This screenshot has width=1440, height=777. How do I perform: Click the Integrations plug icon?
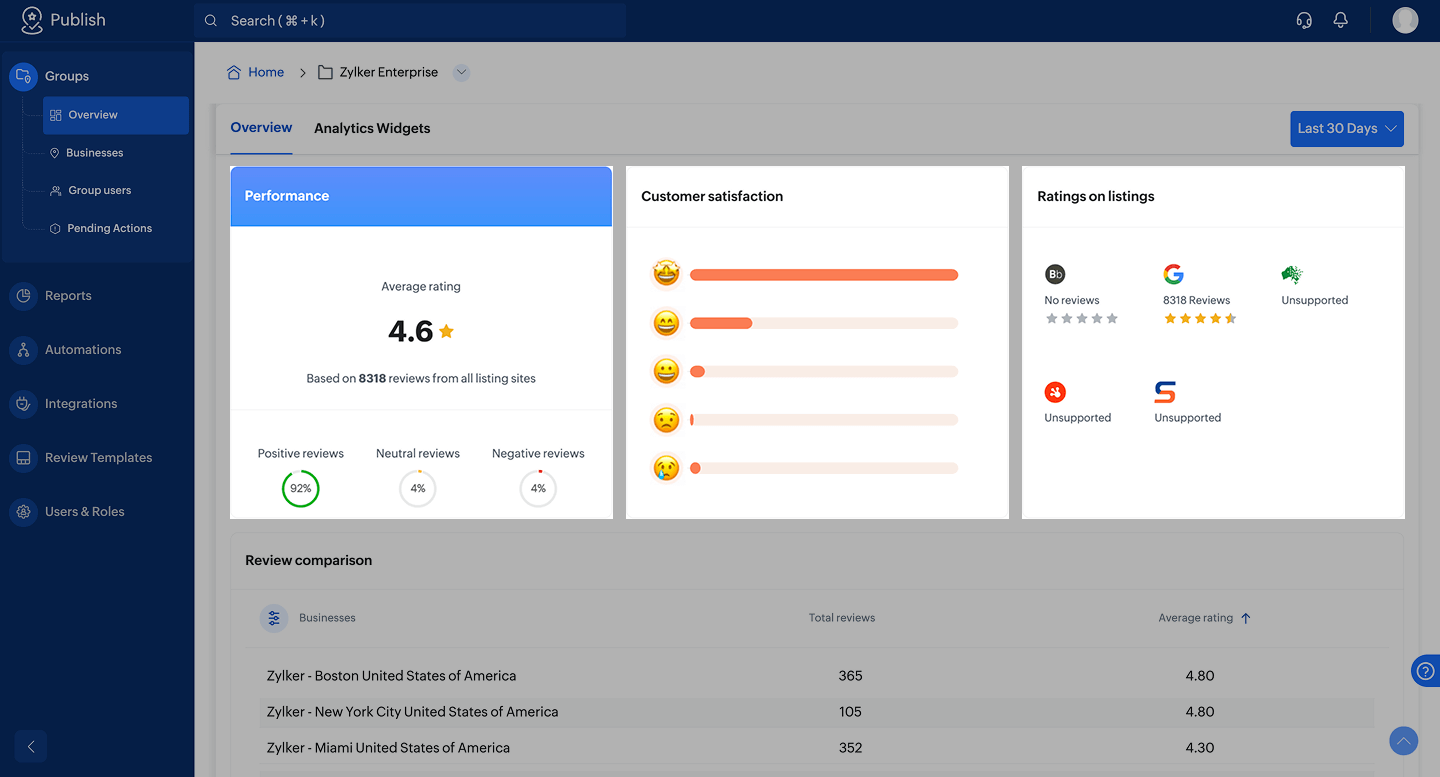point(23,404)
